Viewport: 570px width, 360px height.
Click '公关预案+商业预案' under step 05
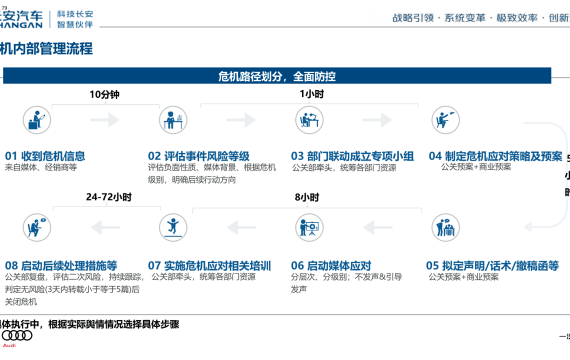(464, 277)
